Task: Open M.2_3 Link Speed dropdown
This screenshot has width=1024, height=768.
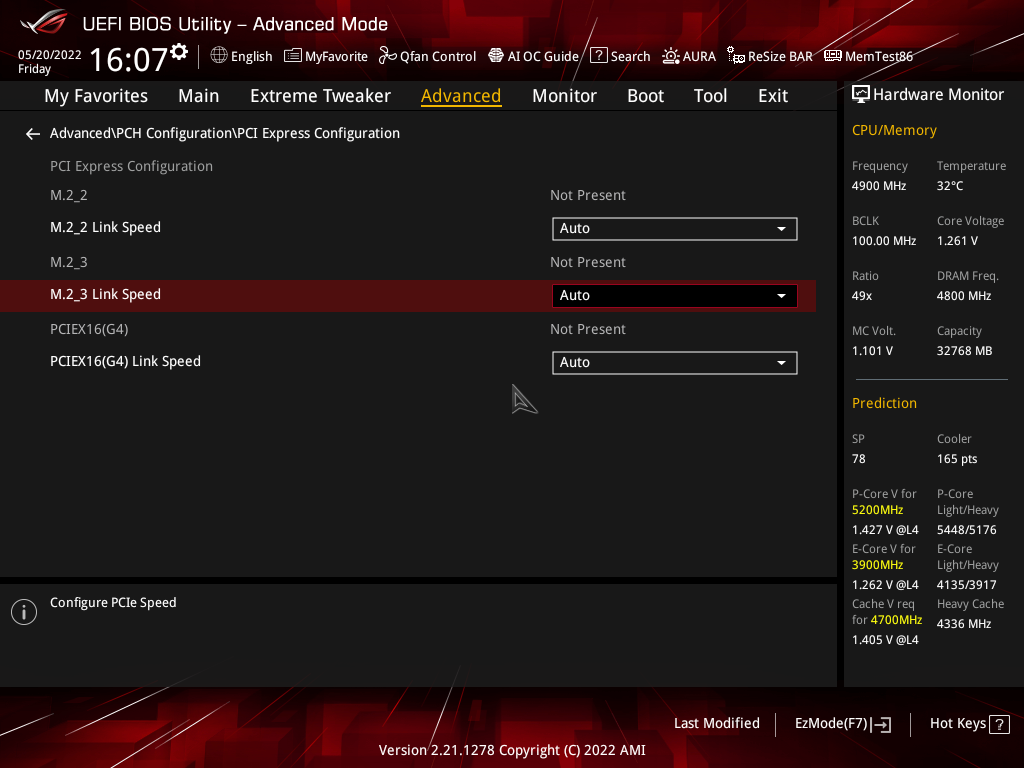Action: (x=675, y=296)
